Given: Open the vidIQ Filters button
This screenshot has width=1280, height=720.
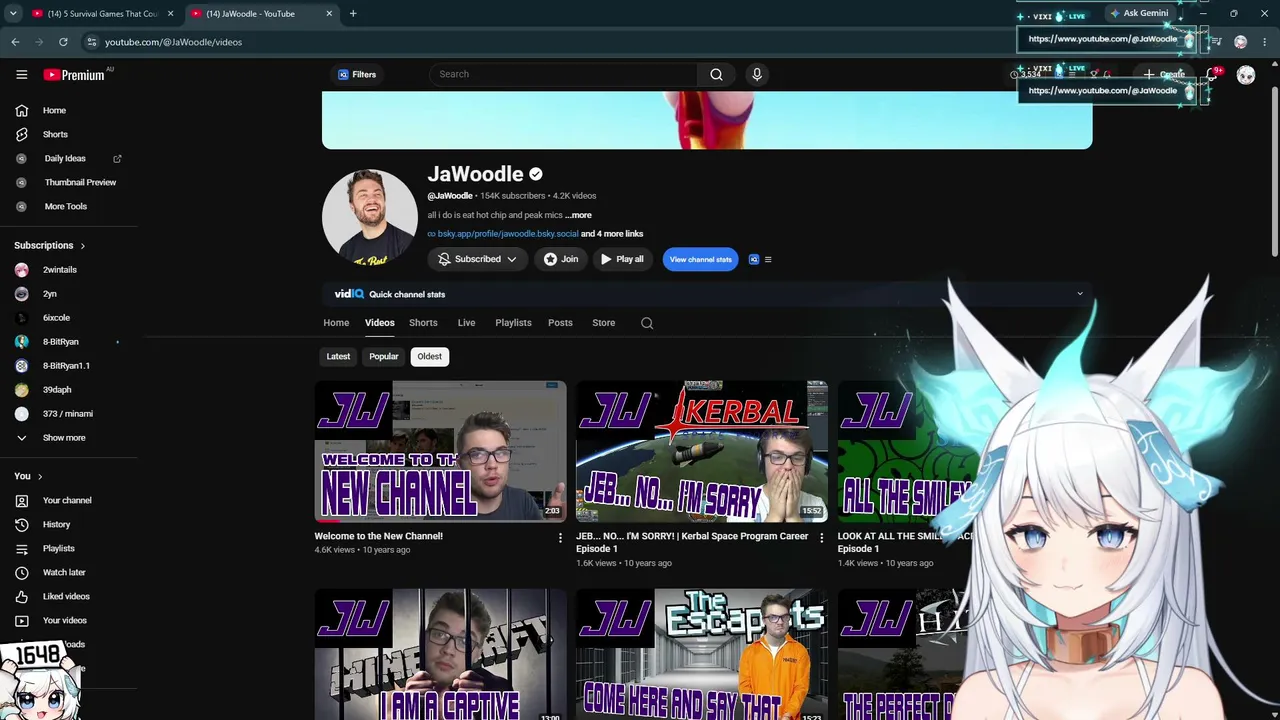Looking at the screenshot, I should (x=356, y=74).
